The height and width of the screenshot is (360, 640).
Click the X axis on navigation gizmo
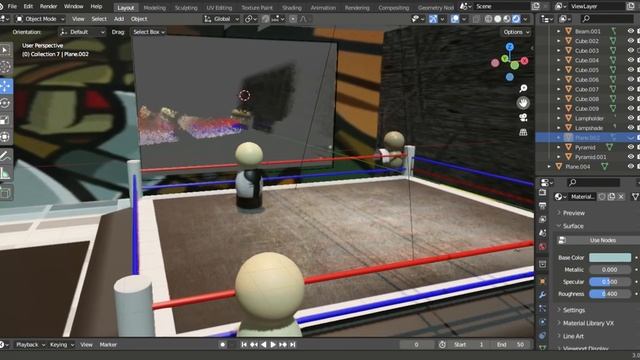pos(524,61)
